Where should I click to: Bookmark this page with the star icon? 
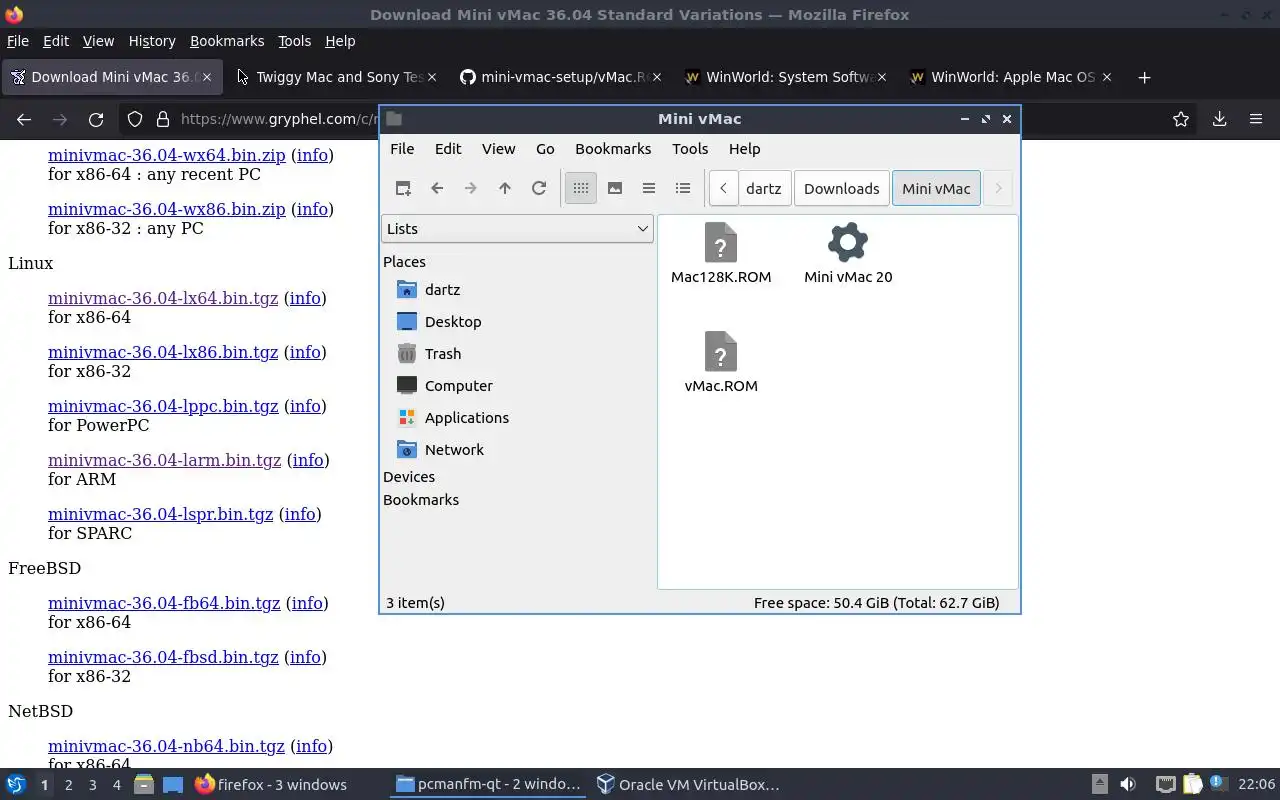1181,119
